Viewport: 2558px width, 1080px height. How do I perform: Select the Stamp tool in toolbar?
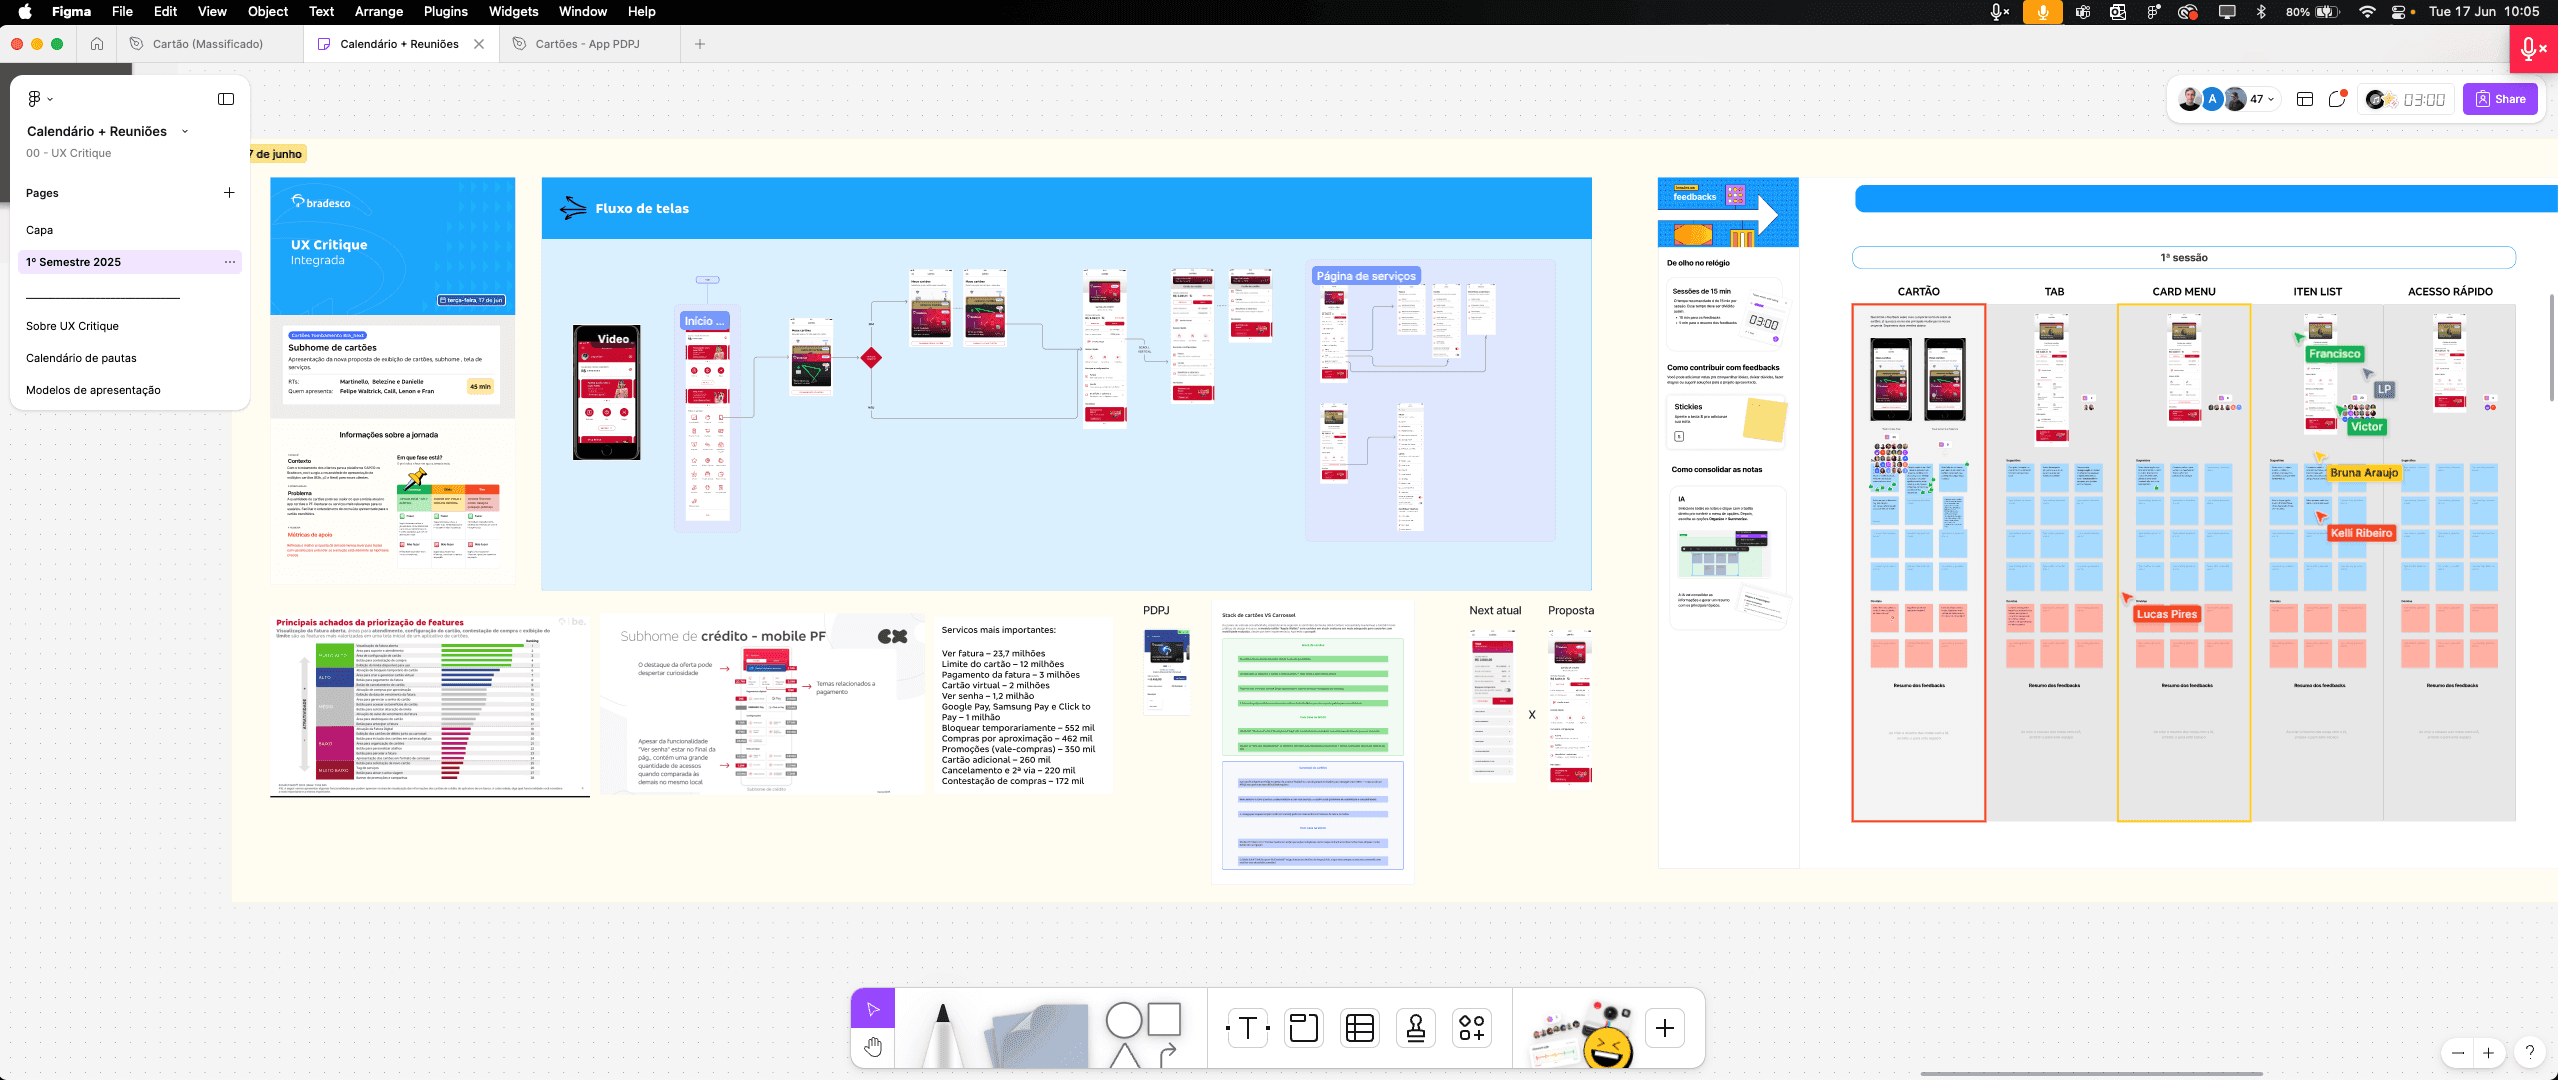click(x=1415, y=1028)
